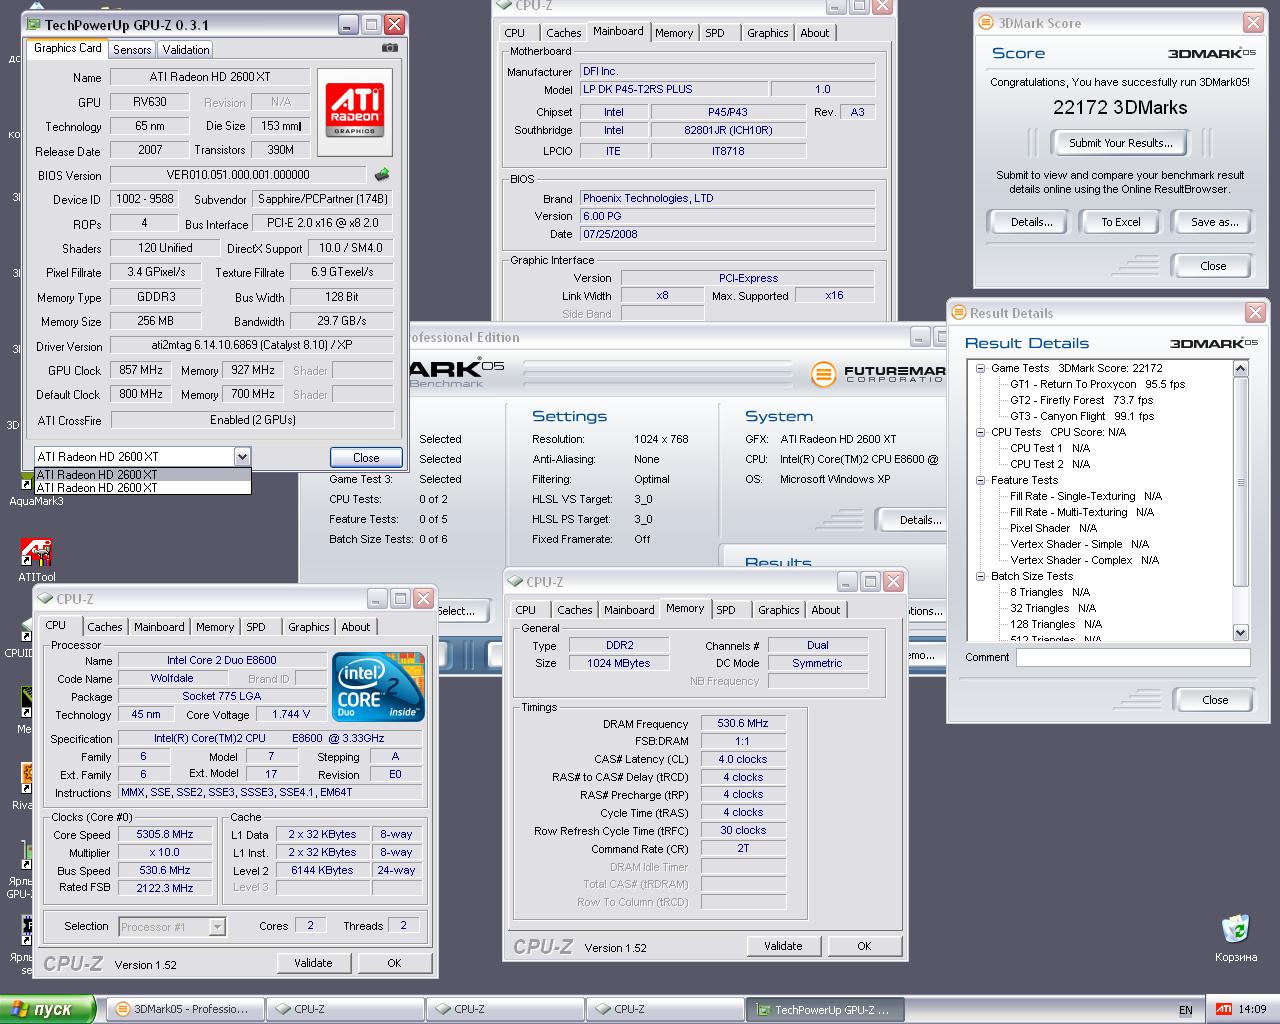Click the EN language indicator in taskbar
Viewport: 1280px width, 1024px height.
click(x=1186, y=1010)
